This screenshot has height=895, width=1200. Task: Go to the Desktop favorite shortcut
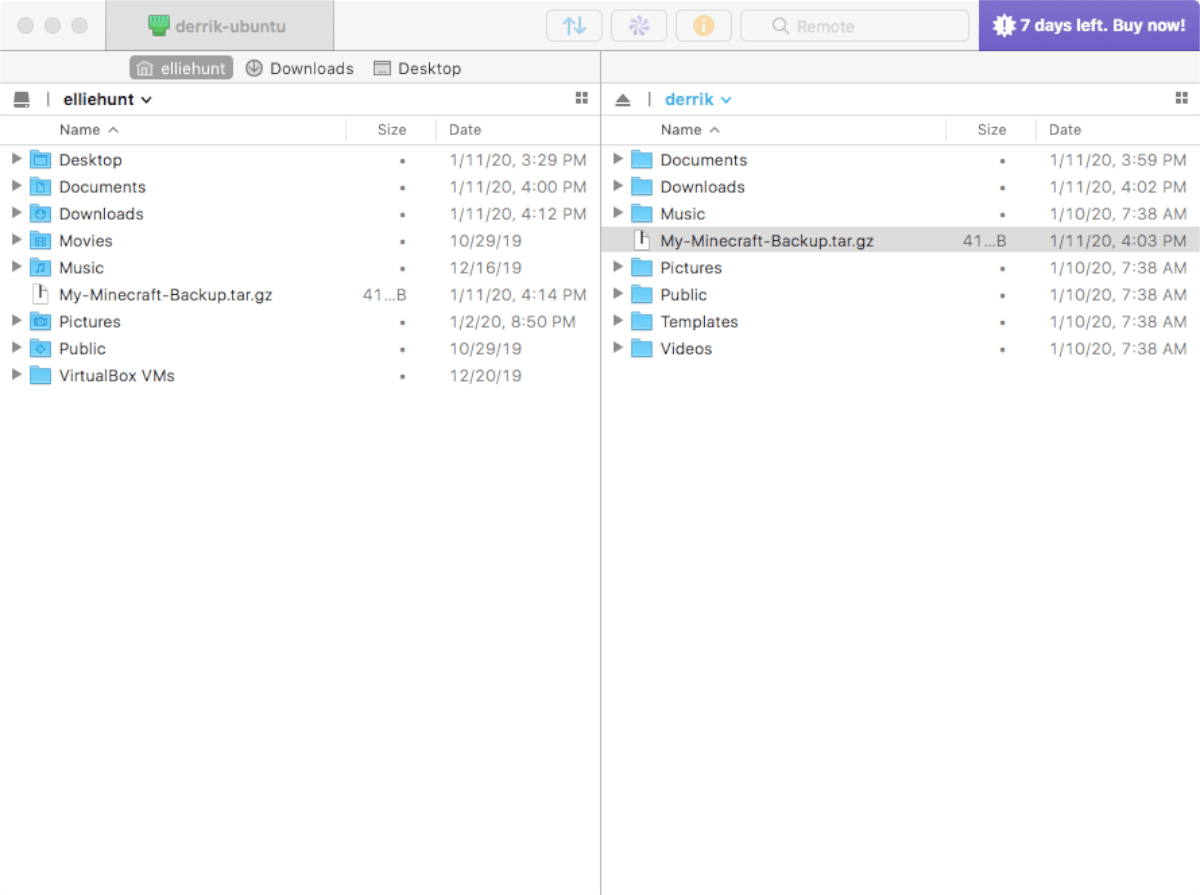pyautogui.click(x=417, y=68)
